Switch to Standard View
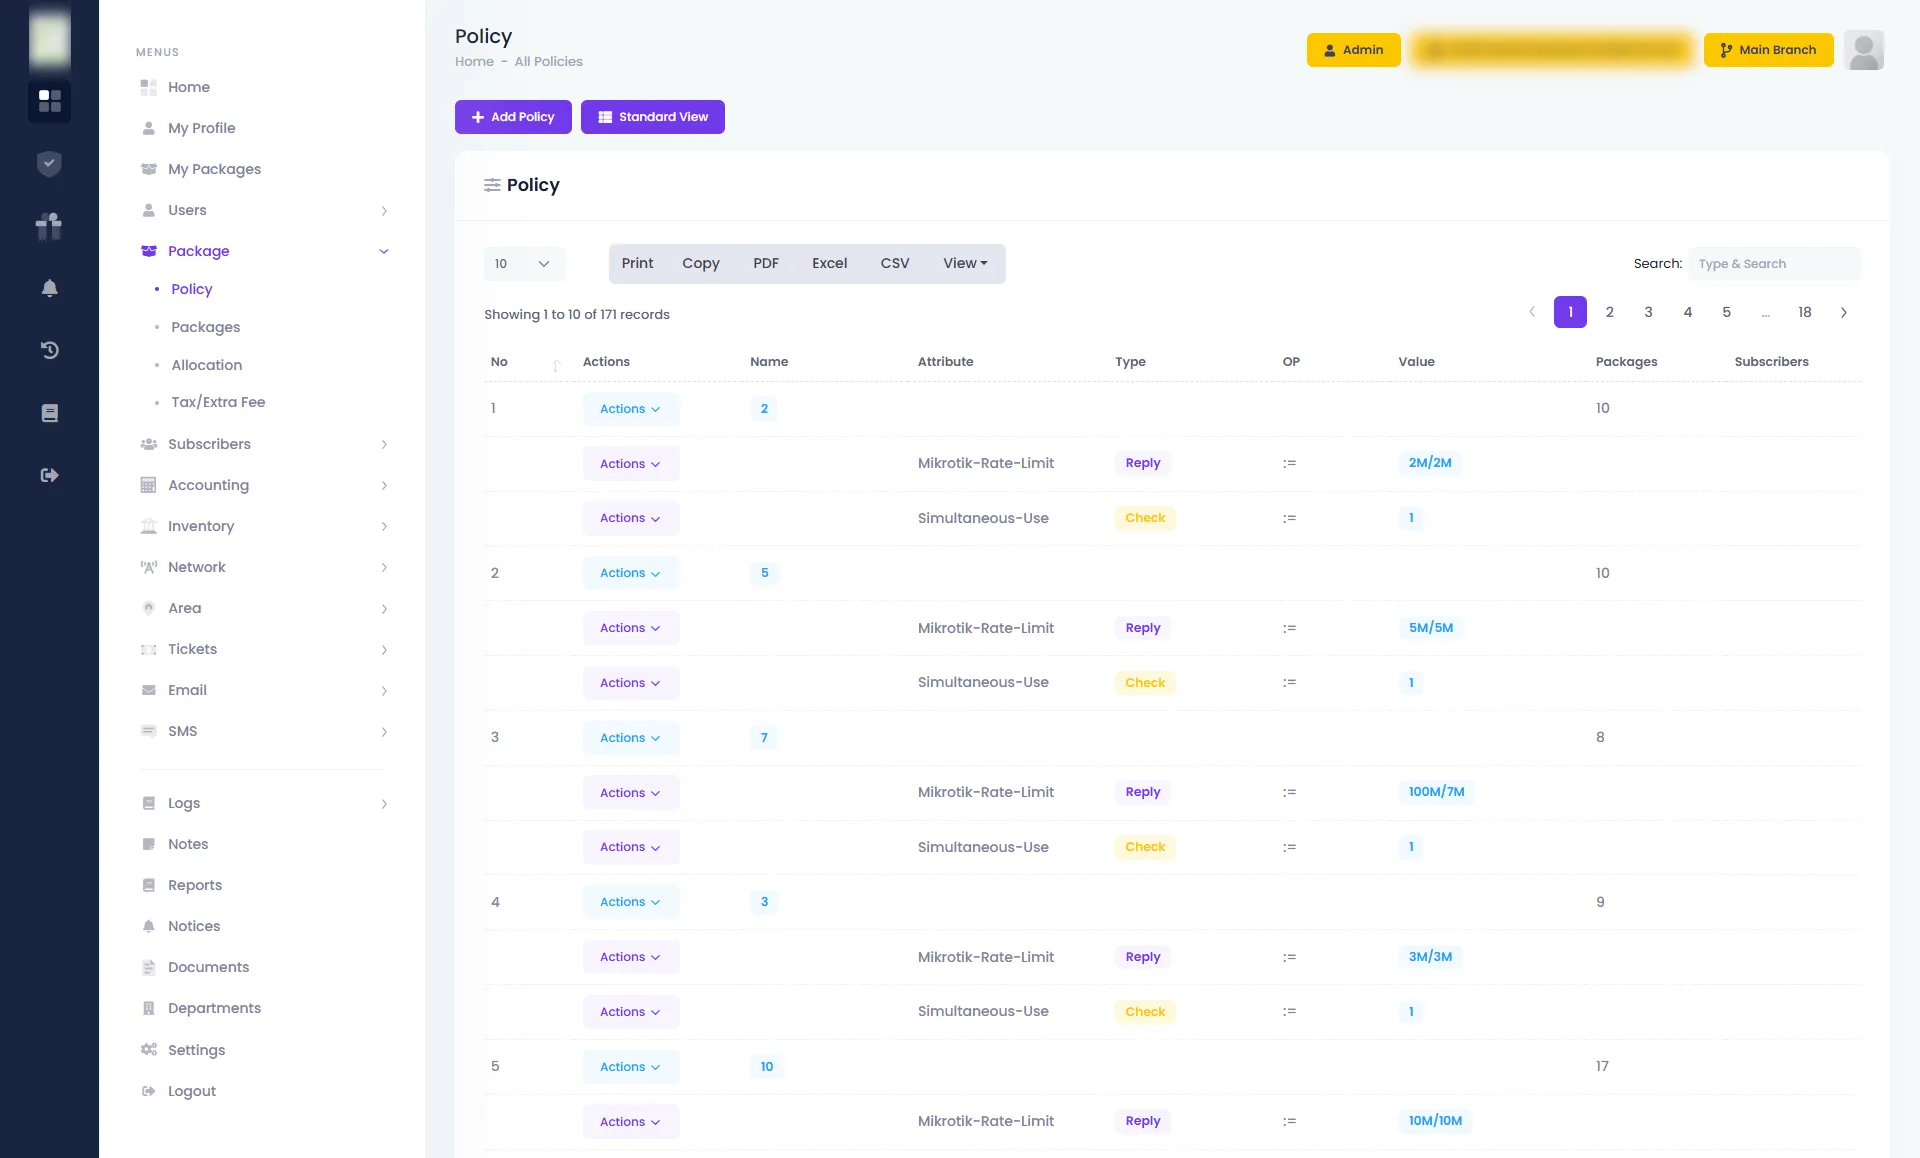 click(653, 117)
